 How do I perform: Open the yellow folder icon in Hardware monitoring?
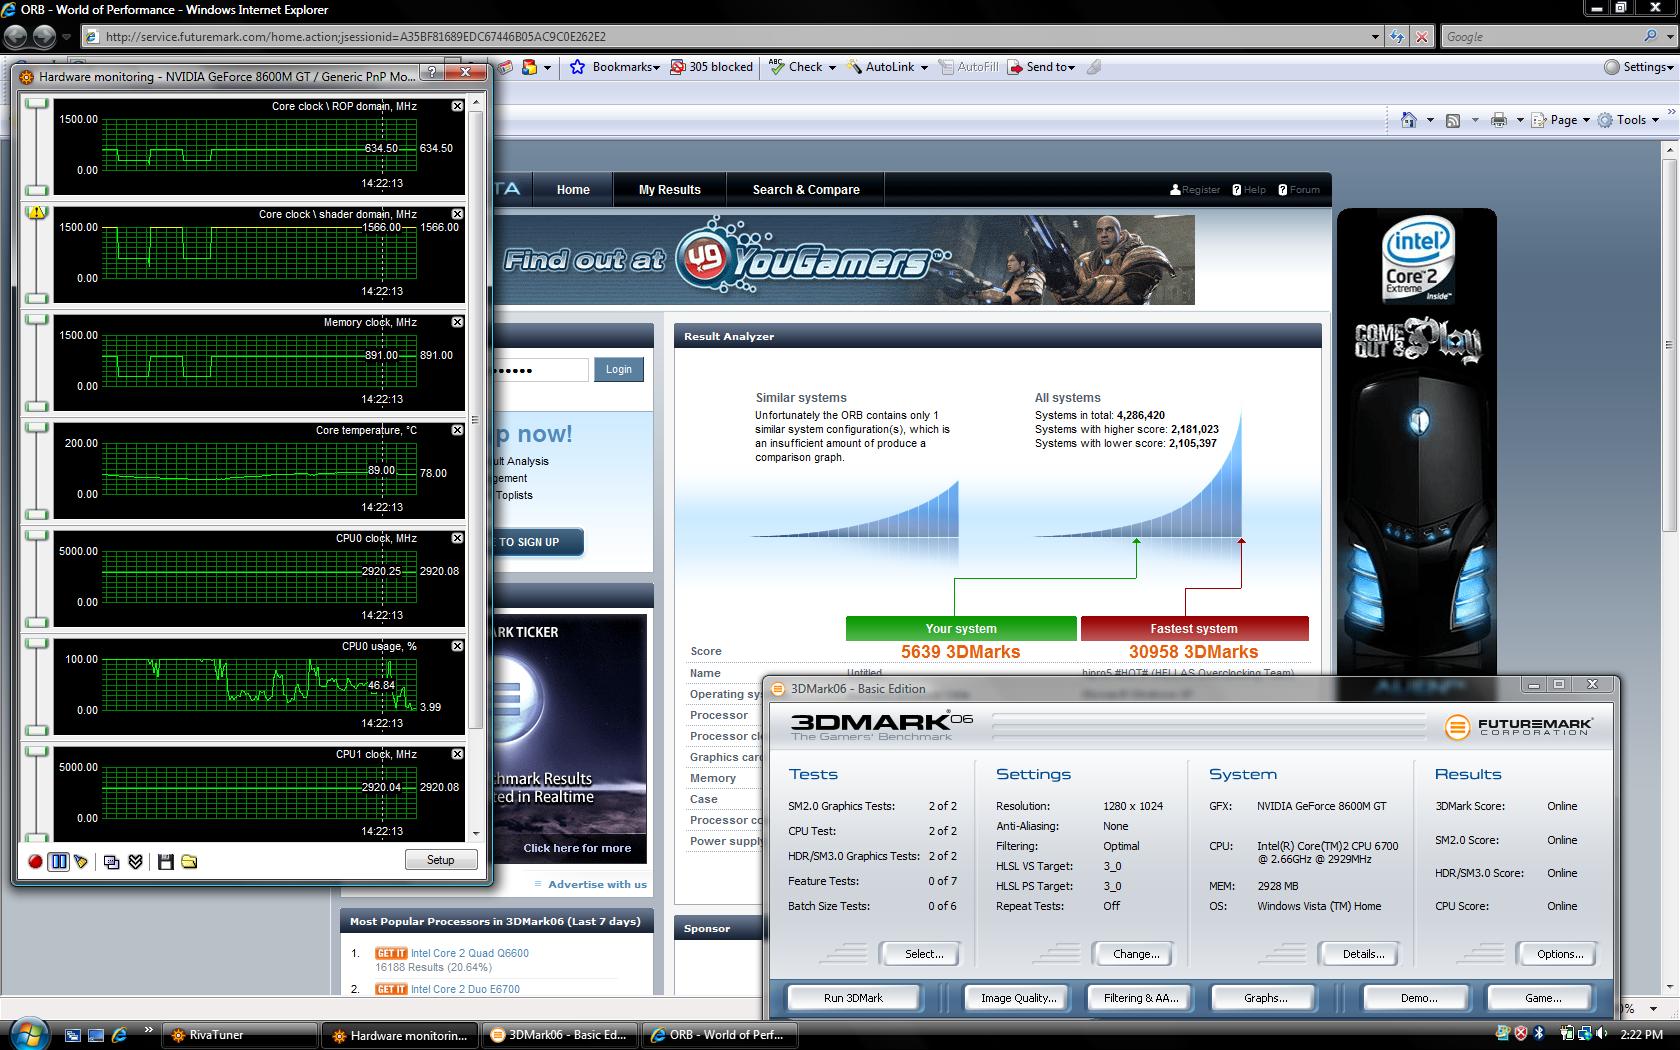coord(189,861)
